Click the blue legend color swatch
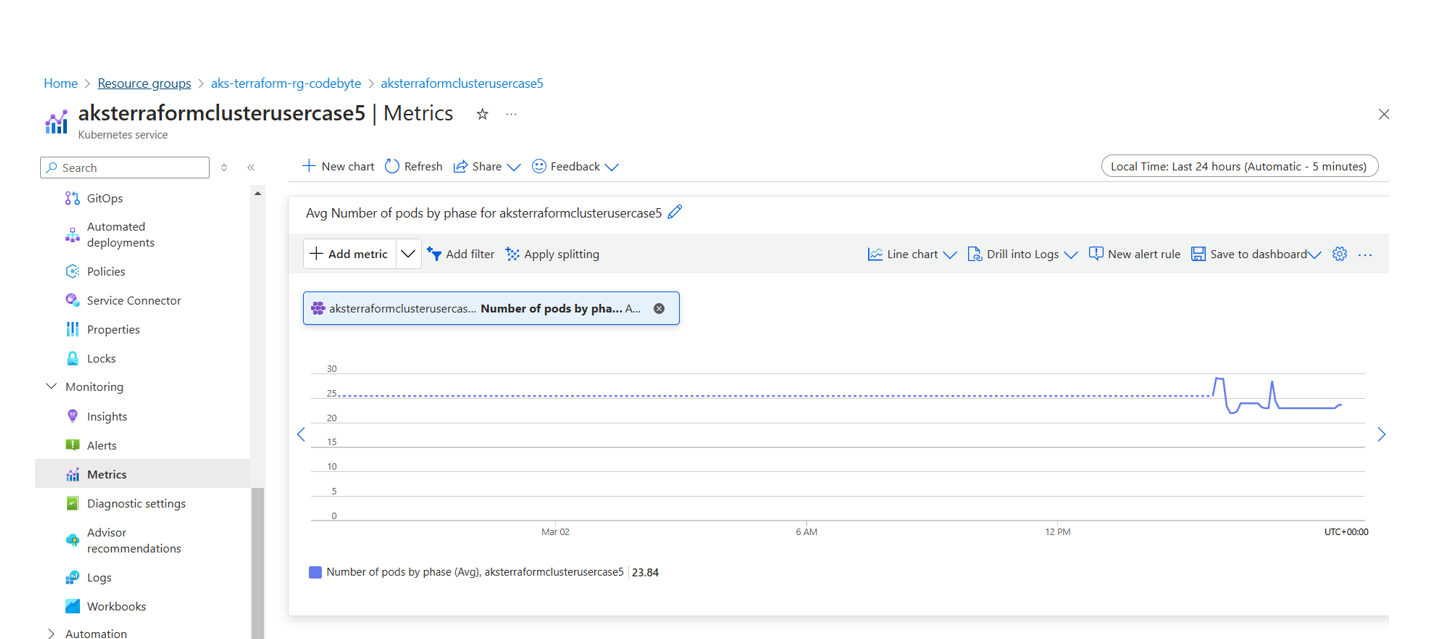This screenshot has height=639, width=1453. (315, 572)
